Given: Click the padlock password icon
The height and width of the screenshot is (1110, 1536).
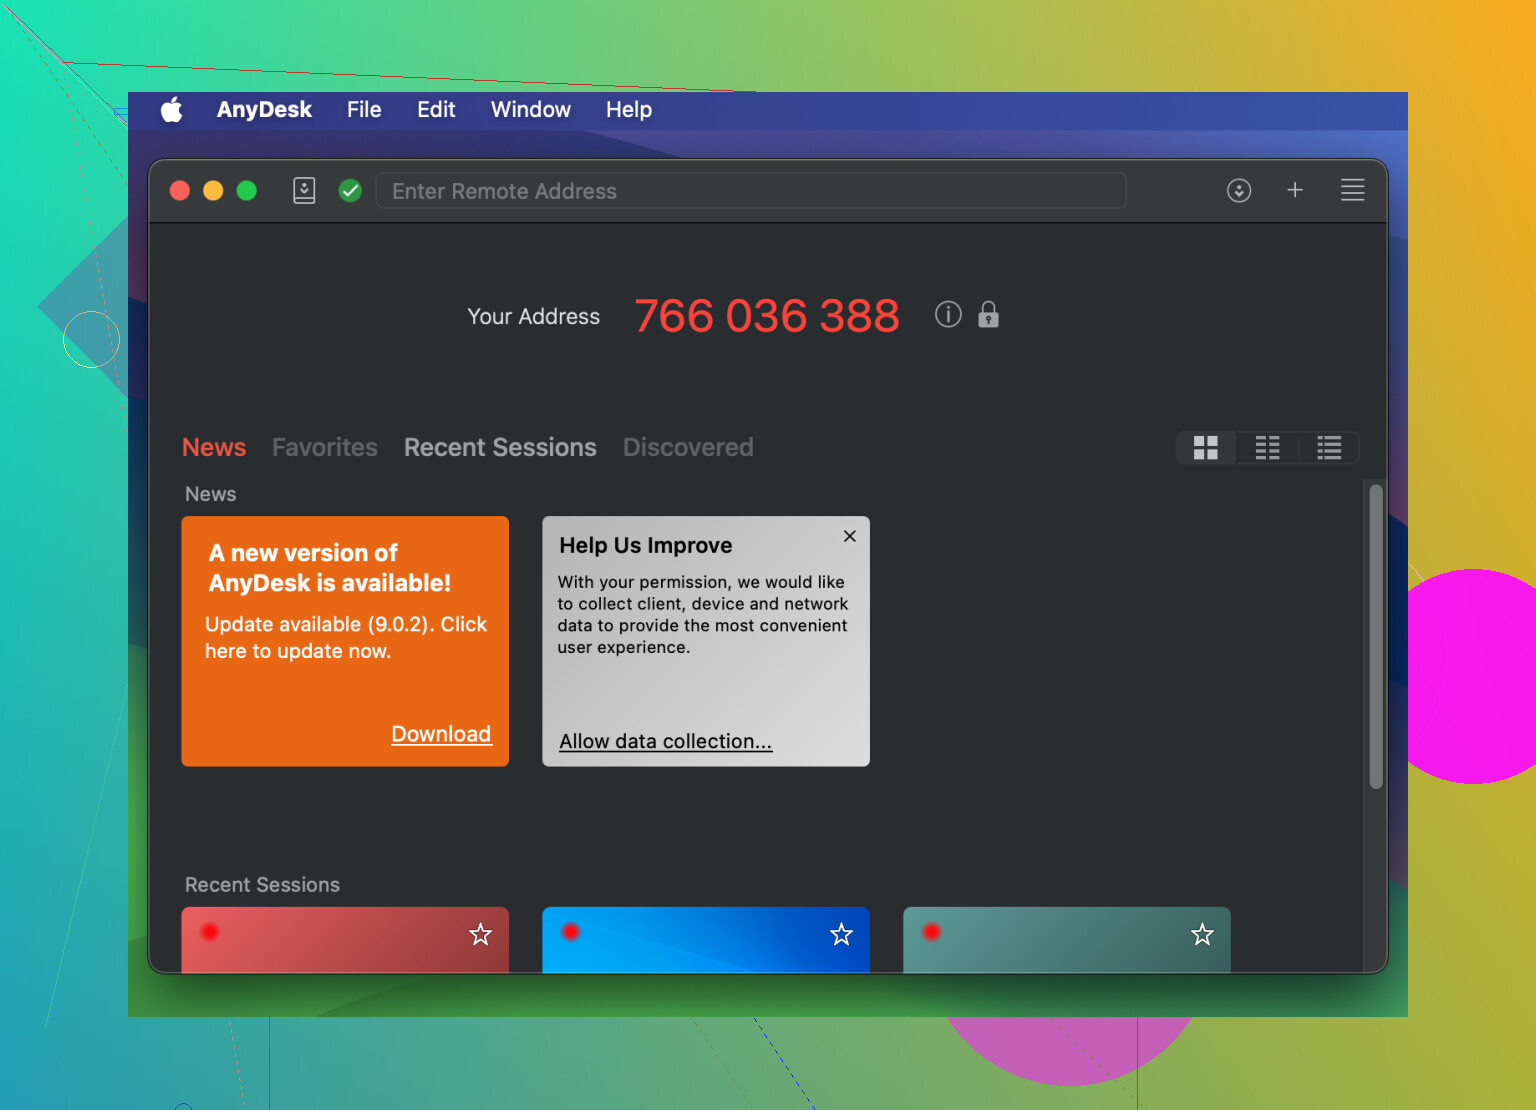Looking at the screenshot, I should [x=988, y=314].
